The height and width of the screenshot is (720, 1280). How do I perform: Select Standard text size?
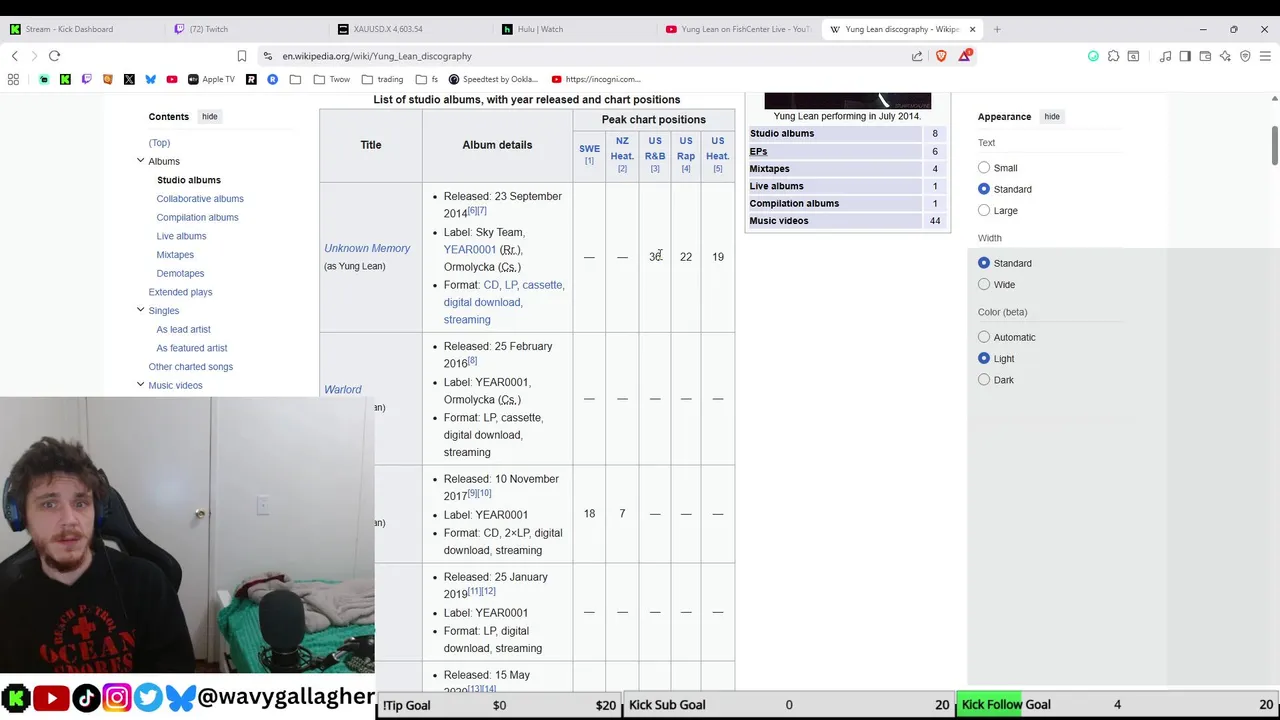pos(984,189)
